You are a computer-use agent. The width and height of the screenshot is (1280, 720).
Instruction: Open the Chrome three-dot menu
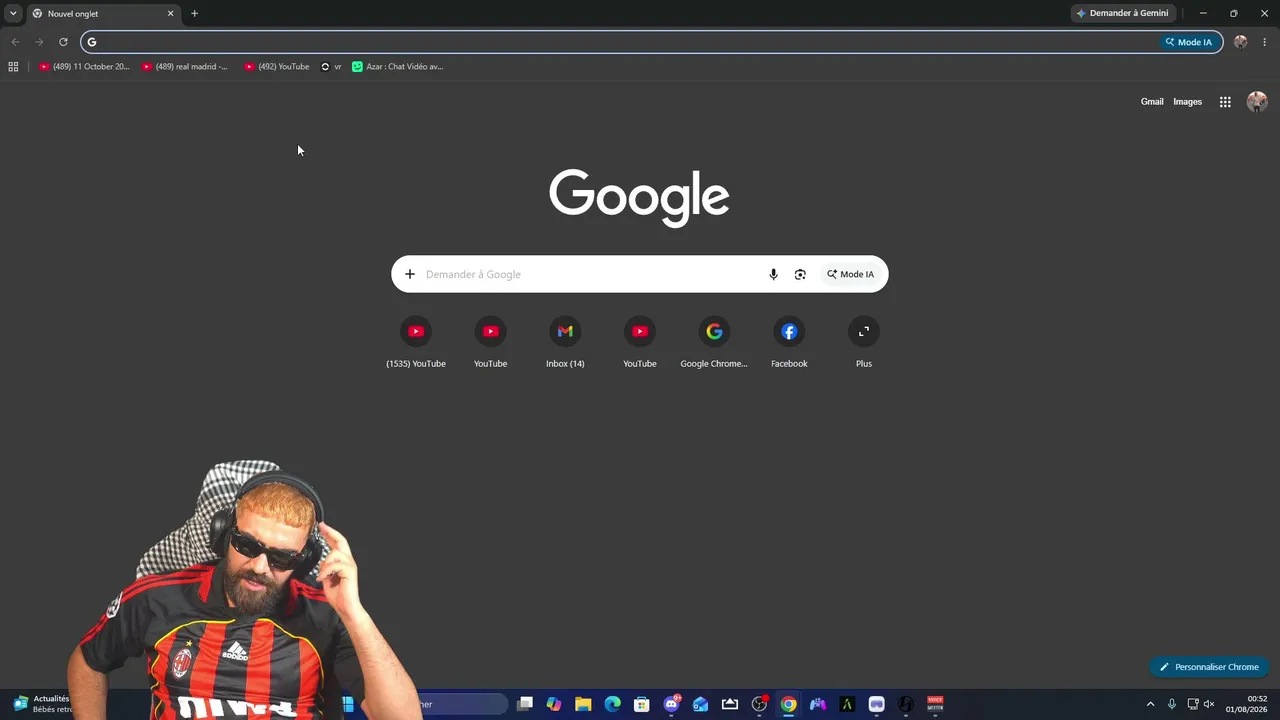(x=1265, y=42)
